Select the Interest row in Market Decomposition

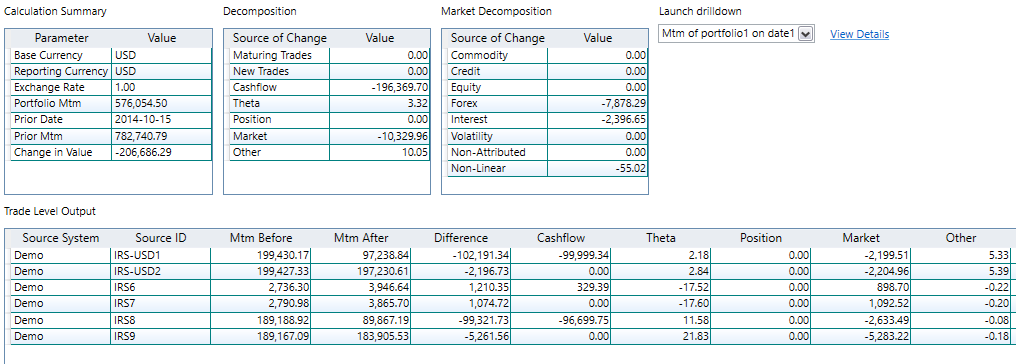[548, 120]
